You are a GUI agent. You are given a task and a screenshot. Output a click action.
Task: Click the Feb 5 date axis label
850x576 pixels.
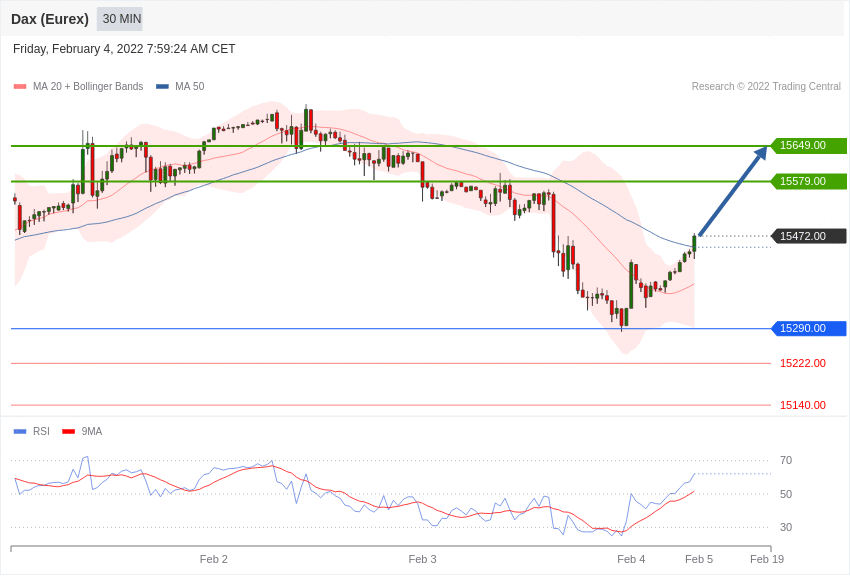click(699, 559)
